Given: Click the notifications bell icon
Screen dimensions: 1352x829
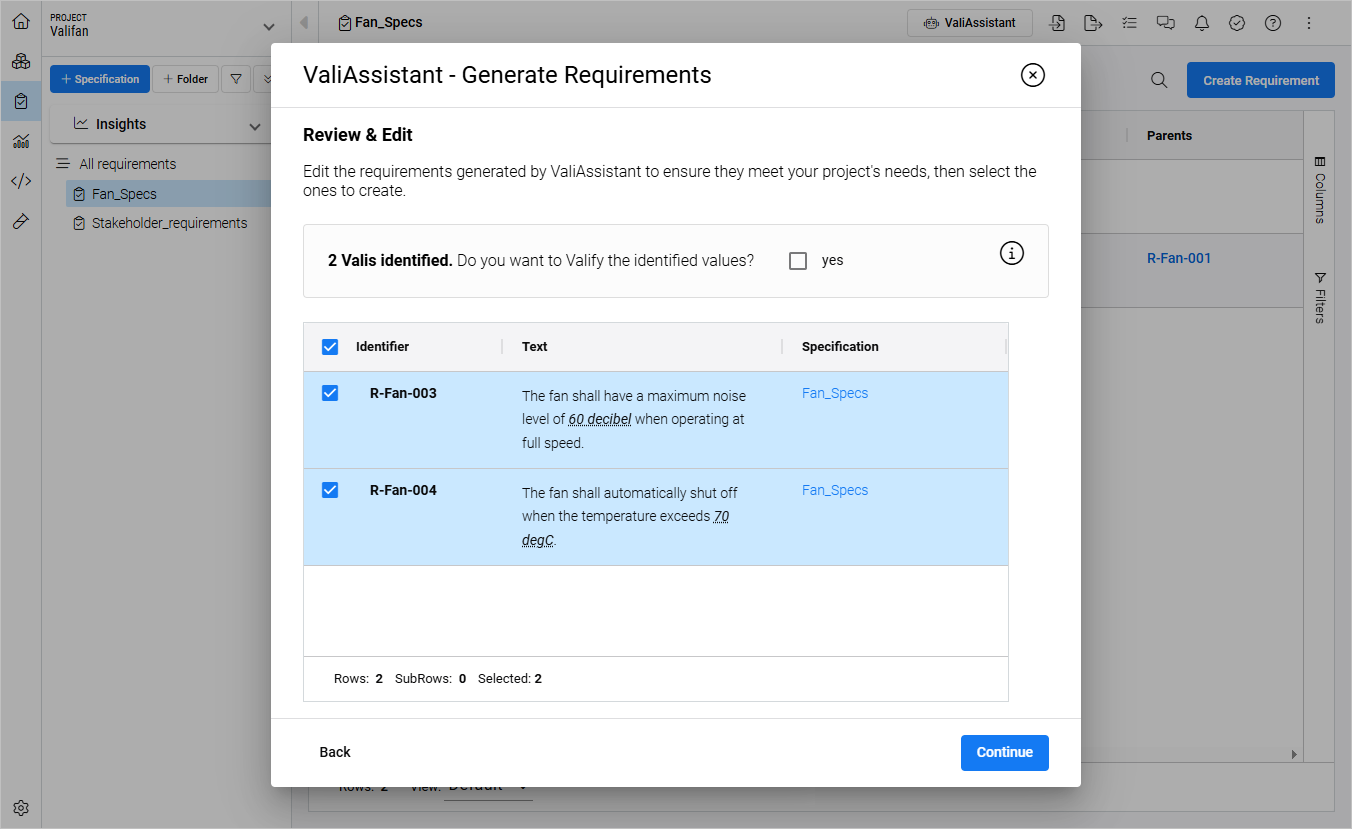Looking at the screenshot, I should 1202,23.
